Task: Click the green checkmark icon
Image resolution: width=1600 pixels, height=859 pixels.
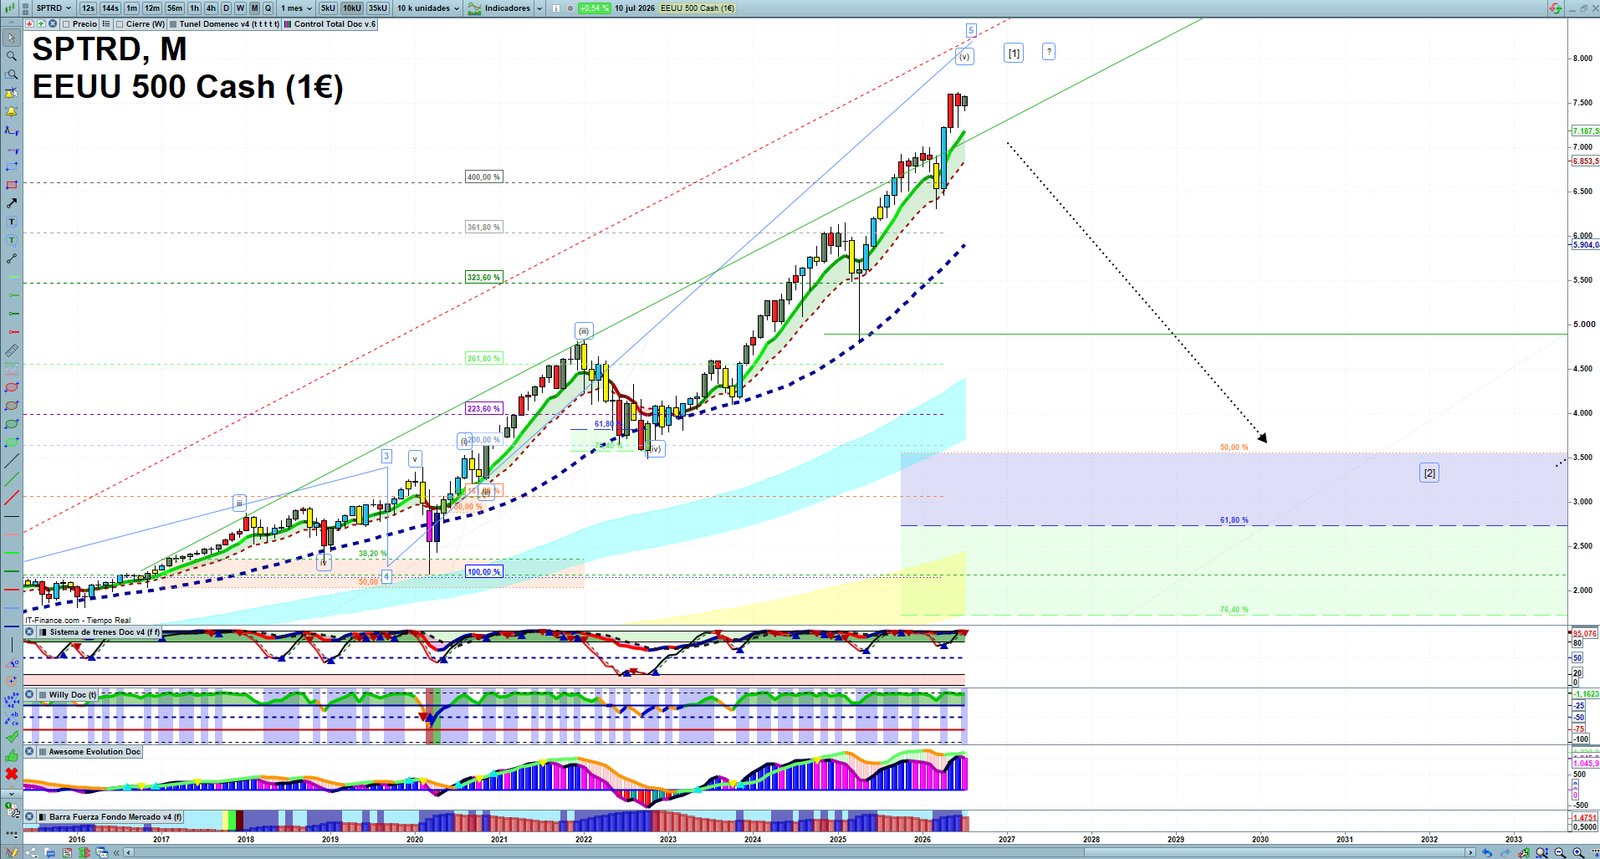Action: click(x=11, y=737)
